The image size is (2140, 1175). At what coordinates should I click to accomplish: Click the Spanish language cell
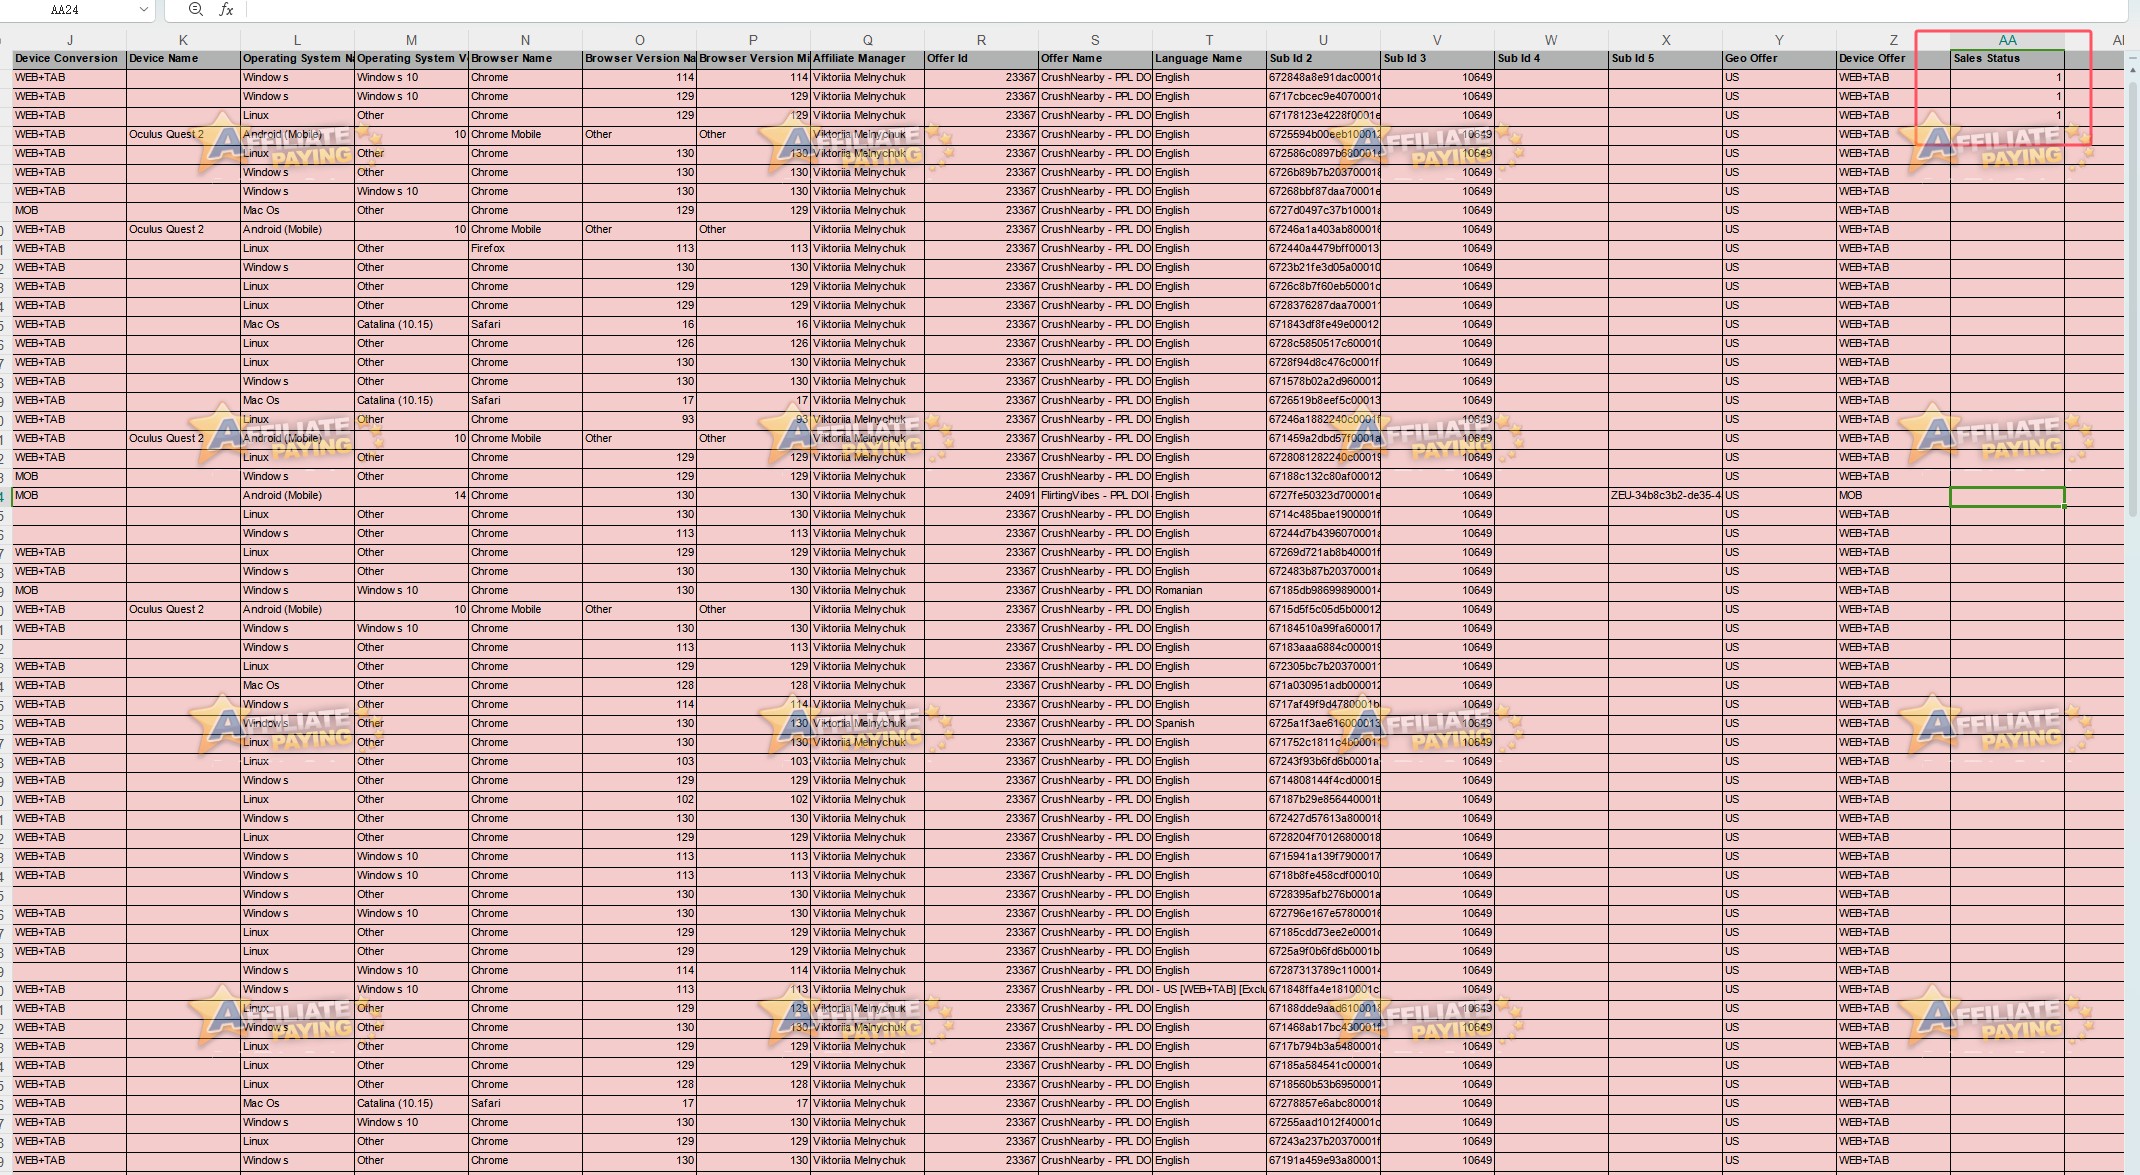[1208, 724]
